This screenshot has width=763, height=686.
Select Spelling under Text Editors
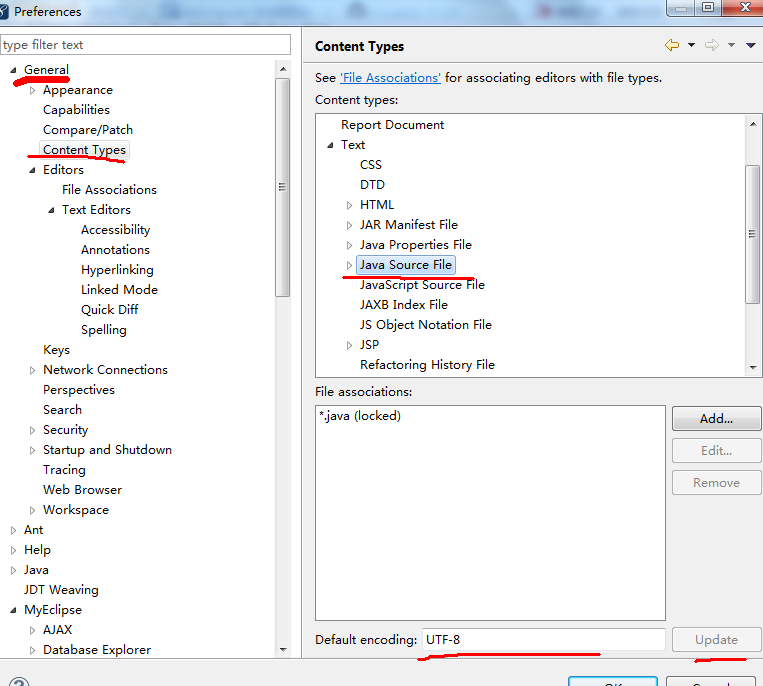point(103,329)
